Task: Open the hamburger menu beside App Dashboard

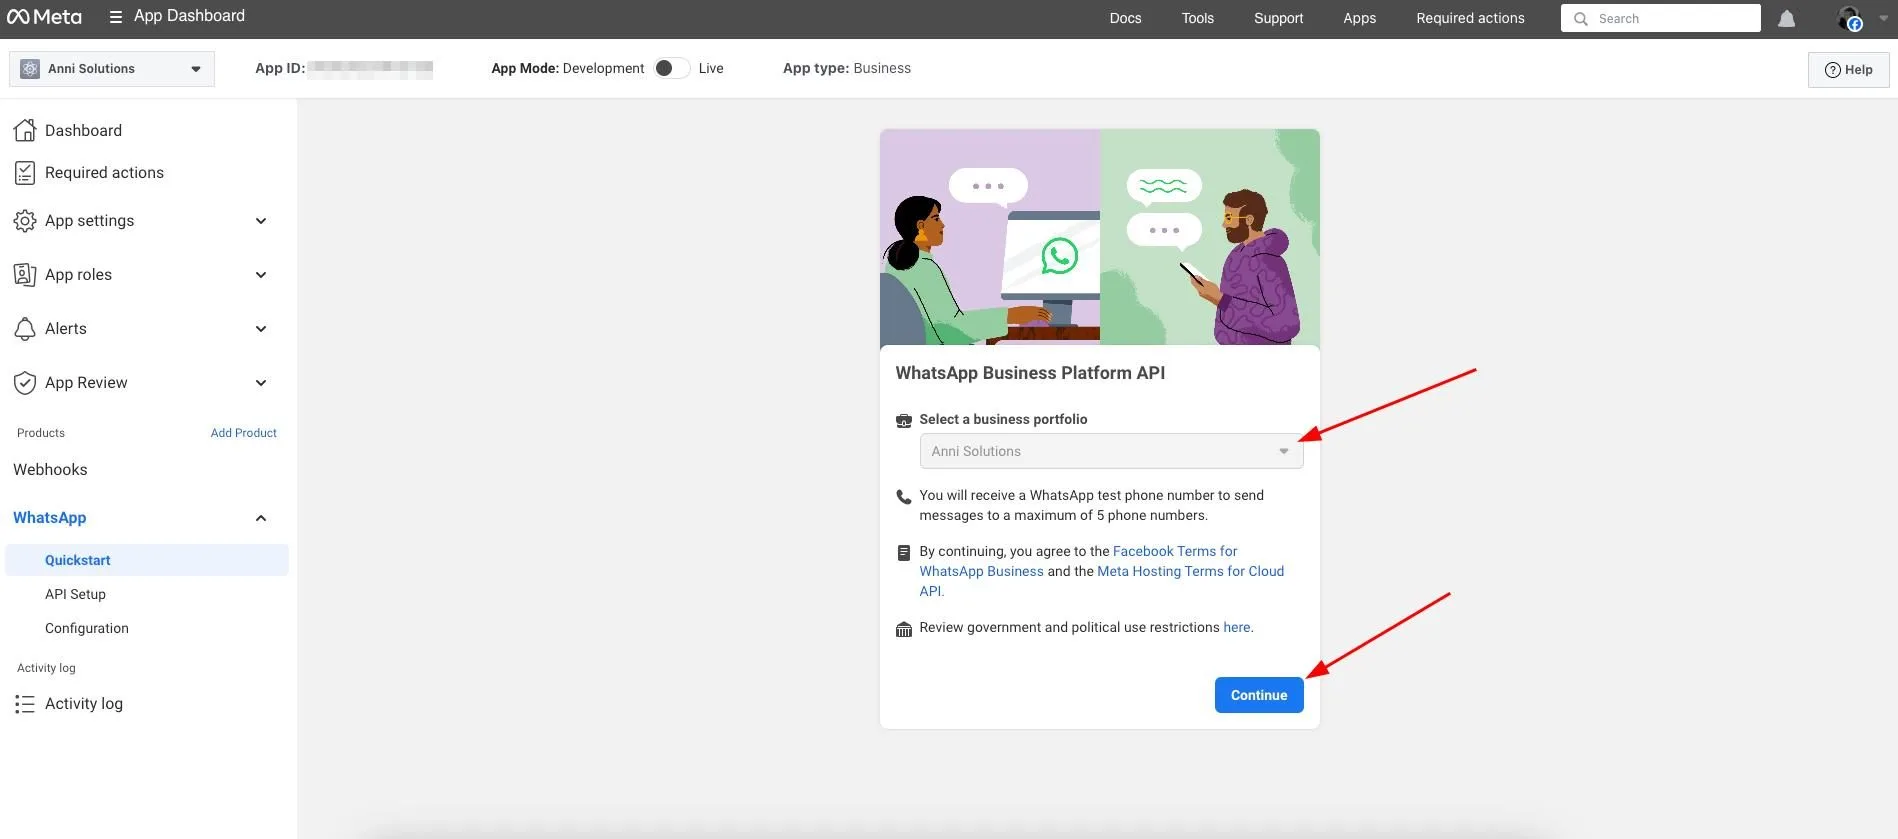Action: [116, 17]
